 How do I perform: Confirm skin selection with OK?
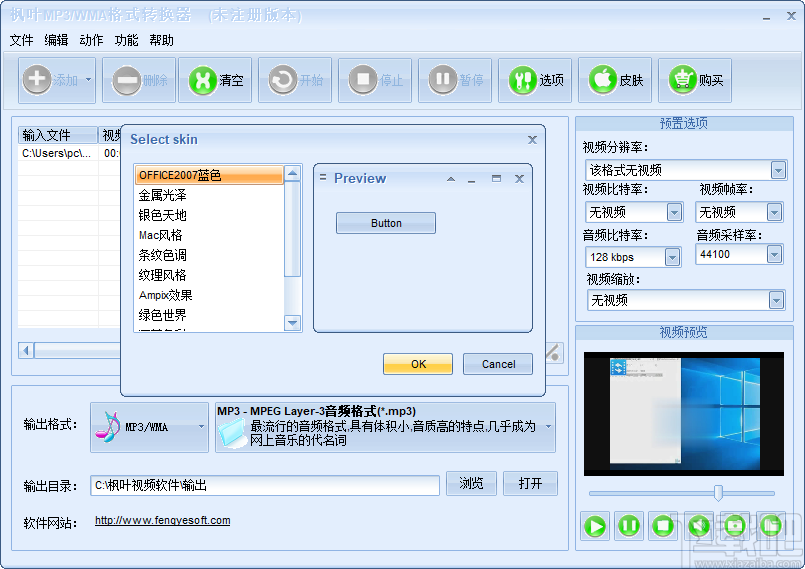(418, 364)
